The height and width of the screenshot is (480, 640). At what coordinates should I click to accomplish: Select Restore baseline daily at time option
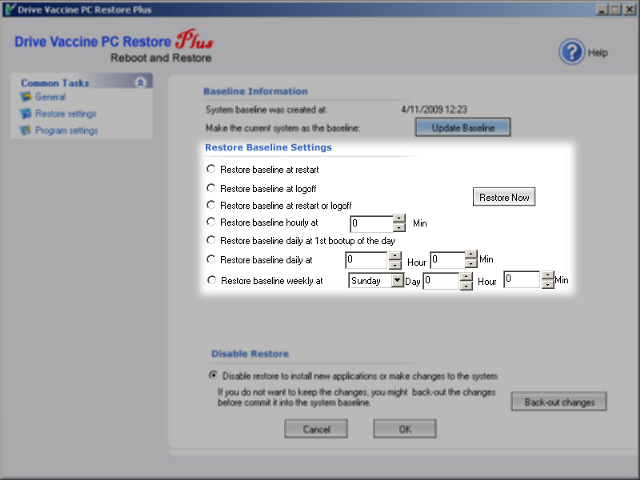tap(211, 259)
